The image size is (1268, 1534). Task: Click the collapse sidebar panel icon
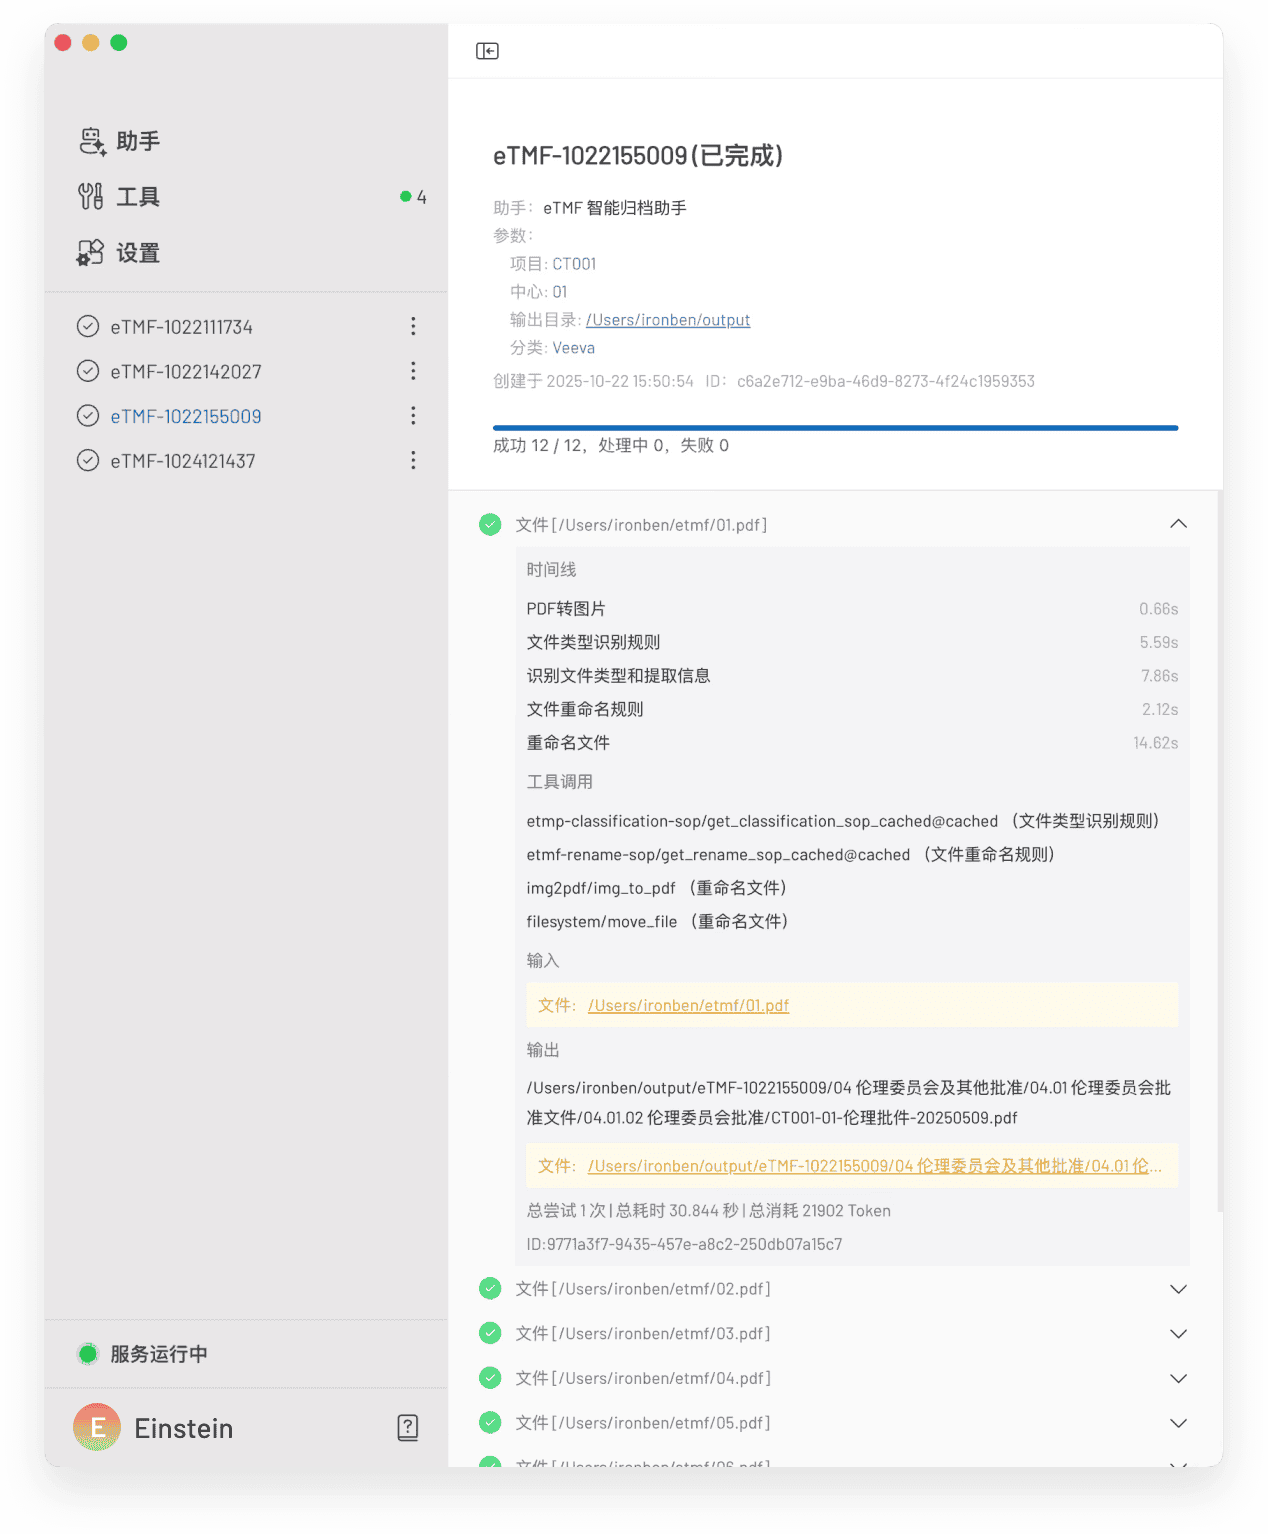(487, 51)
